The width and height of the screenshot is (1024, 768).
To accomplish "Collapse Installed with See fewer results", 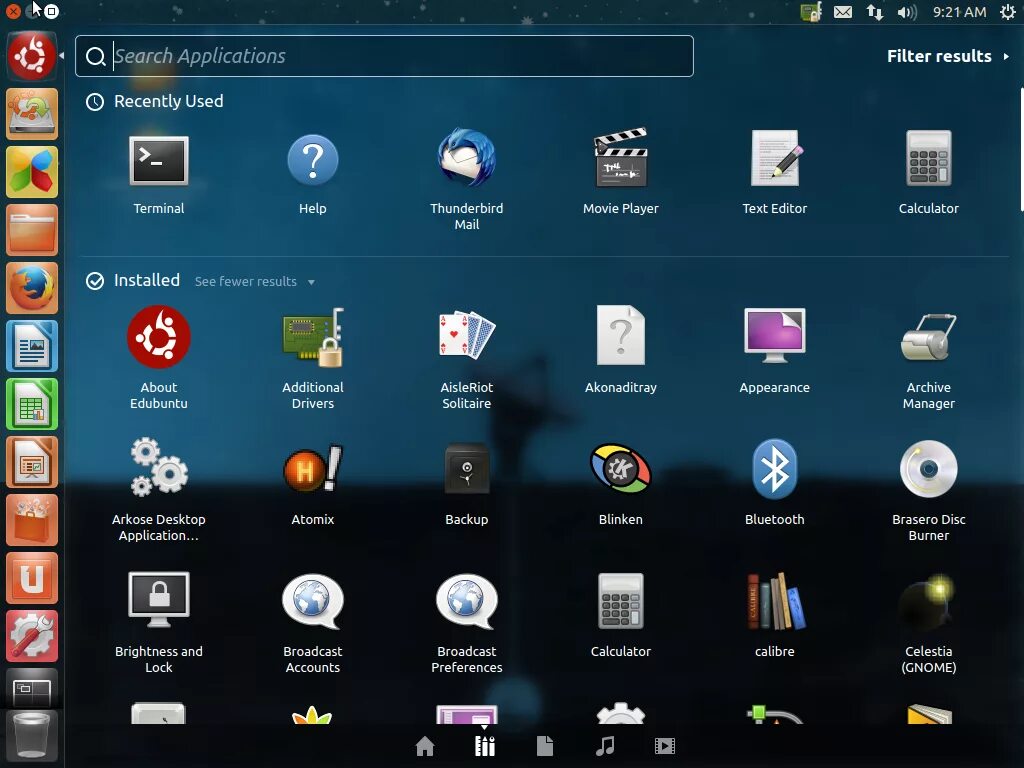I will [x=255, y=281].
